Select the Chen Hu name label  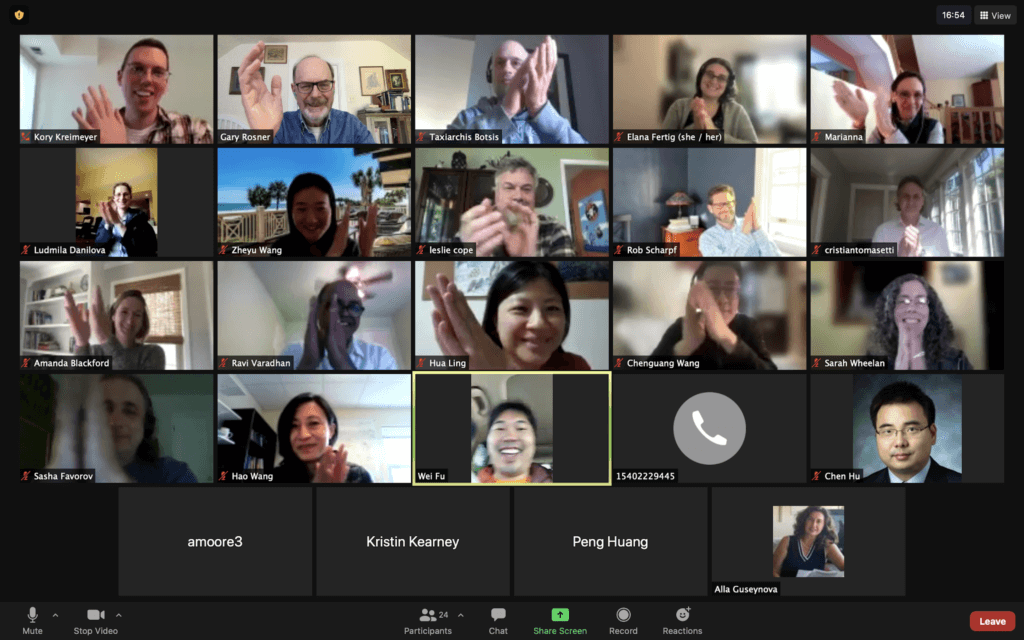(842, 476)
